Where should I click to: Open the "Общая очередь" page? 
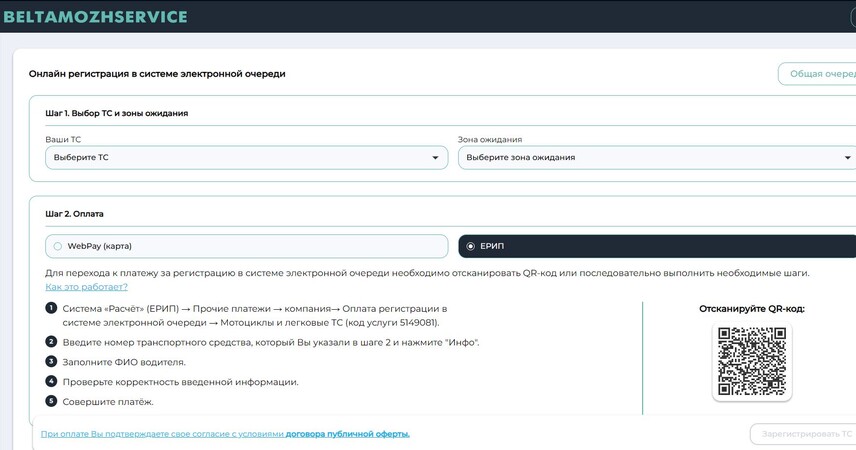point(820,74)
